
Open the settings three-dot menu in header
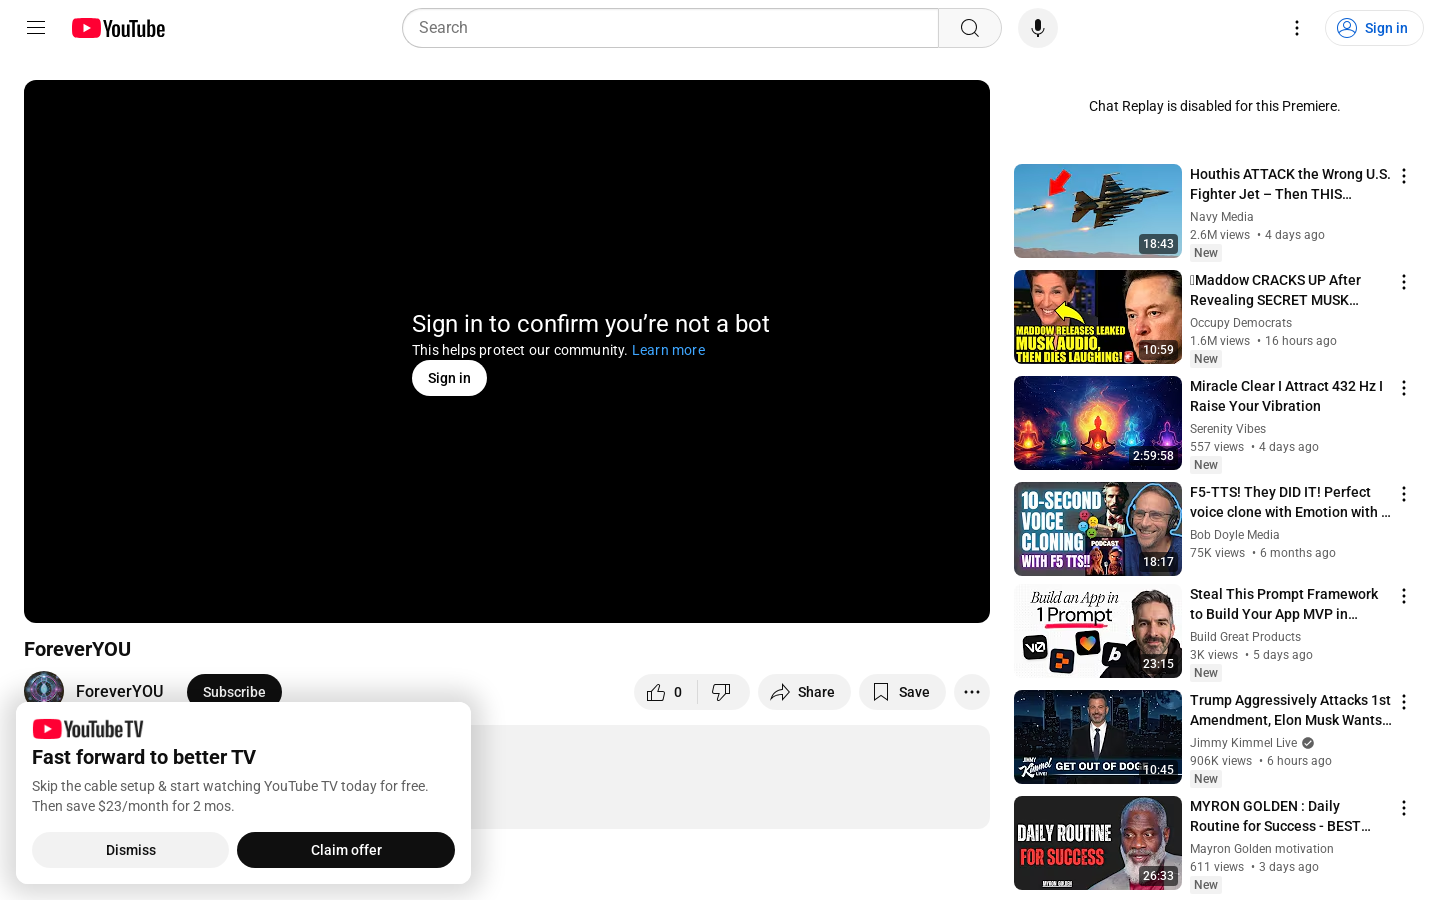pyautogui.click(x=1297, y=28)
